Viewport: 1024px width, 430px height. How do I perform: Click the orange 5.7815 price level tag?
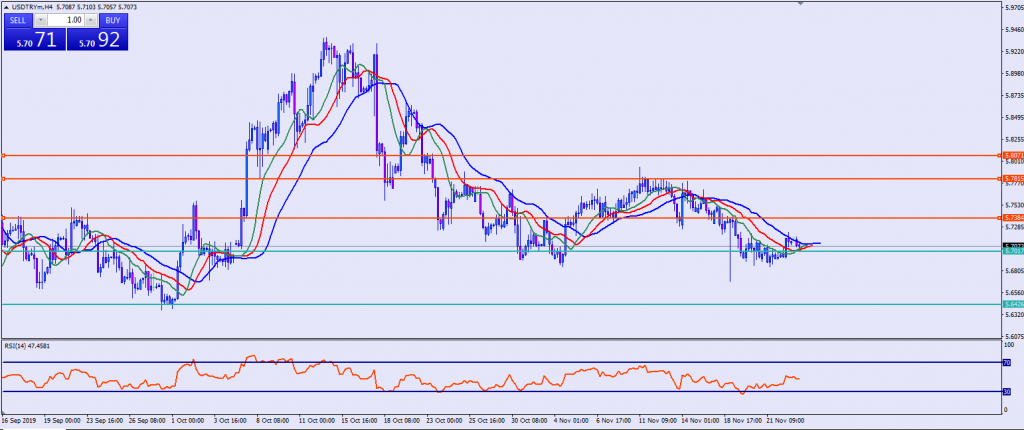[x=1010, y=179]
